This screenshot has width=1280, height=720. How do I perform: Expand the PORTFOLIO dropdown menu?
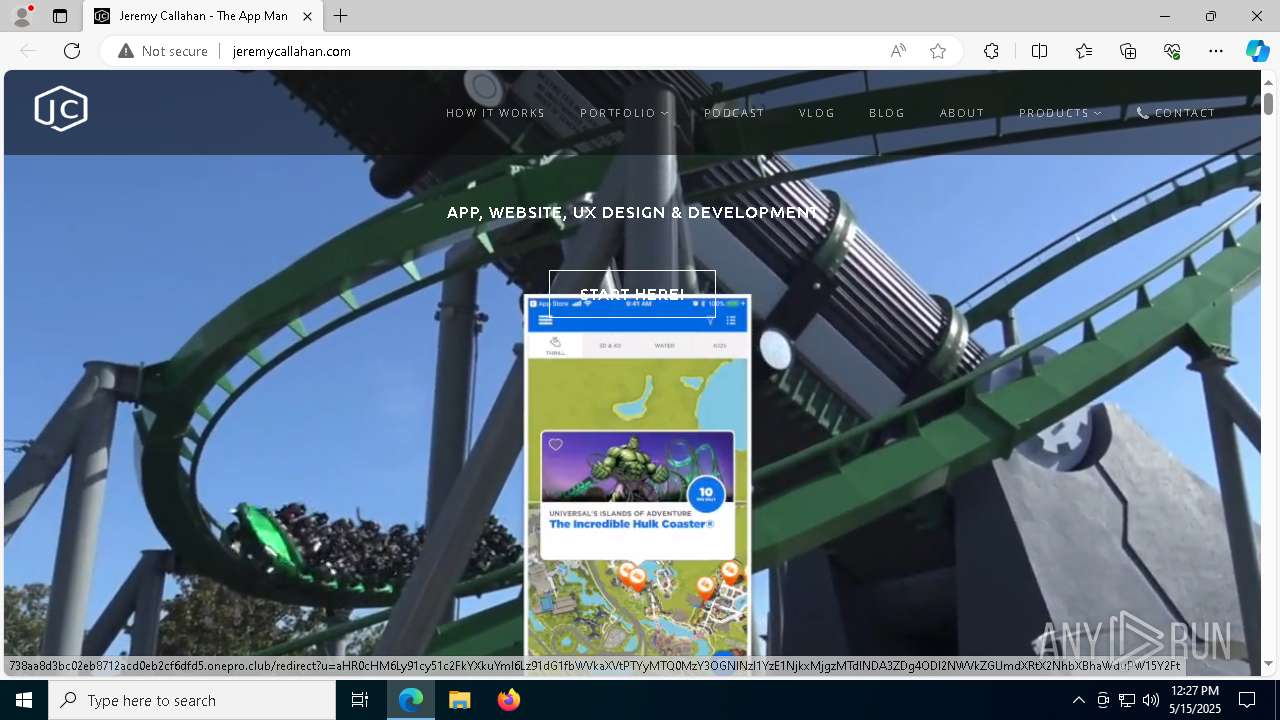(625, 113)
